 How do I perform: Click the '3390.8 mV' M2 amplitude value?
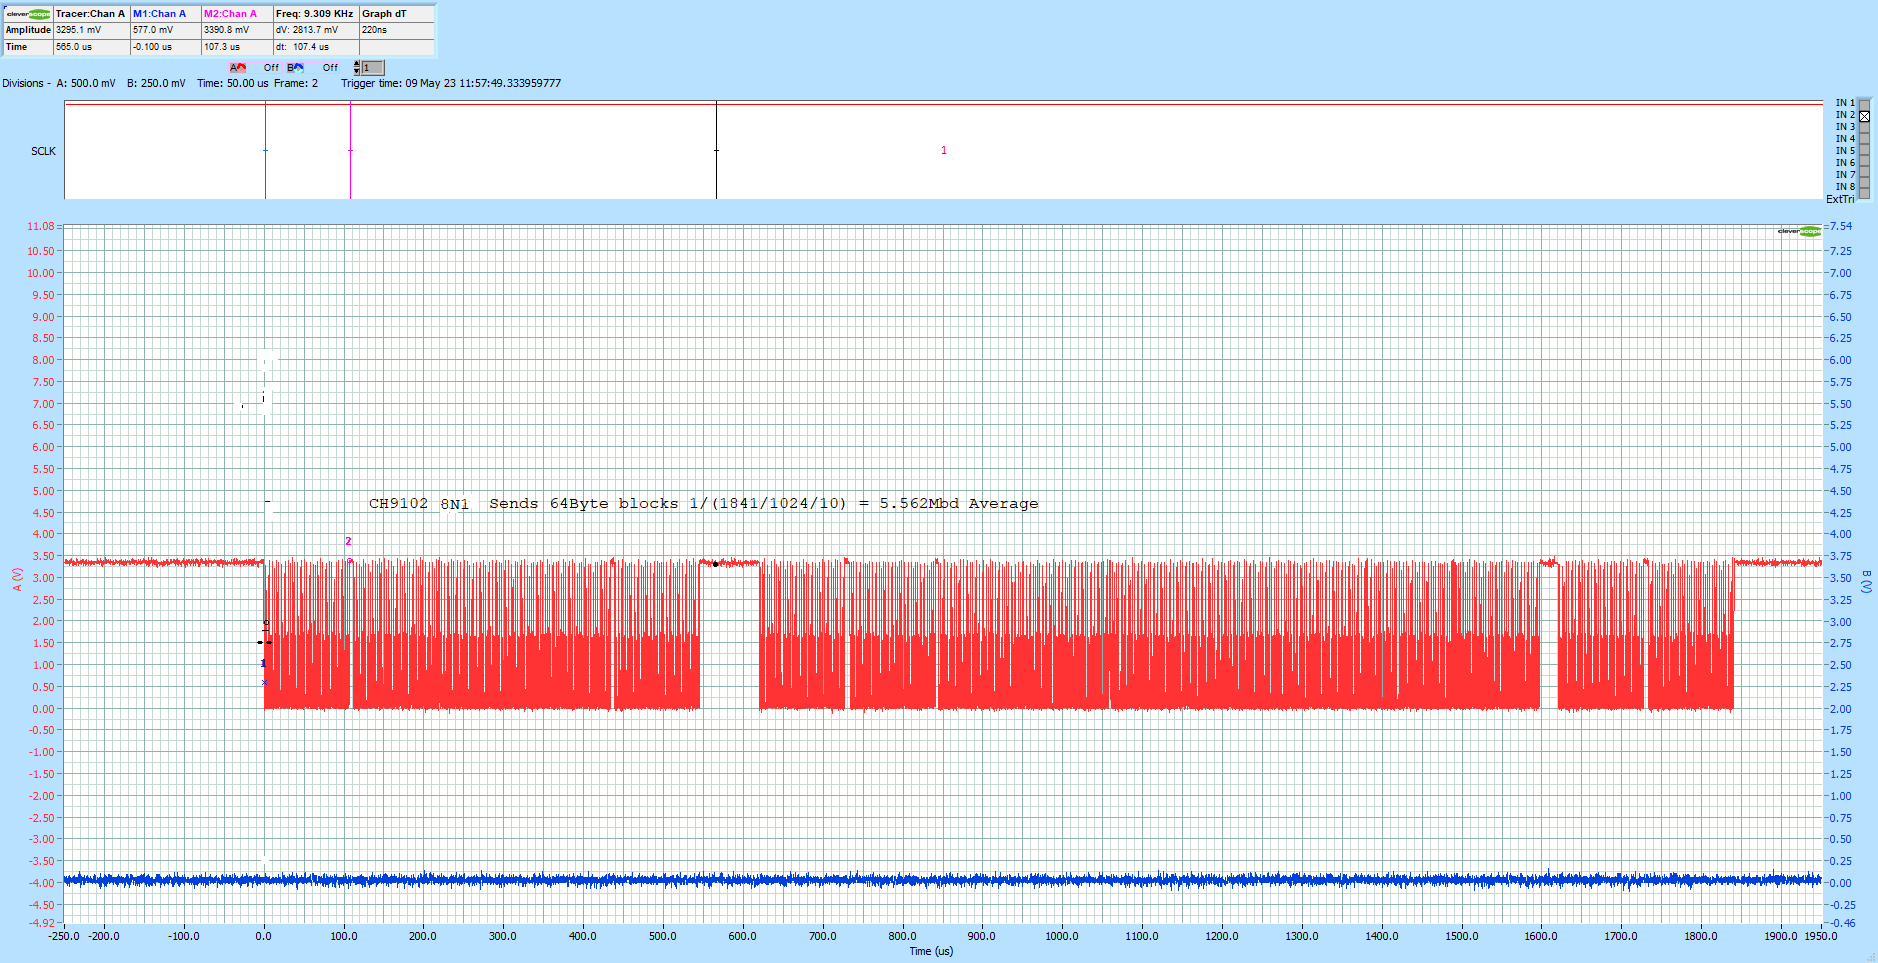click(237, 30)
